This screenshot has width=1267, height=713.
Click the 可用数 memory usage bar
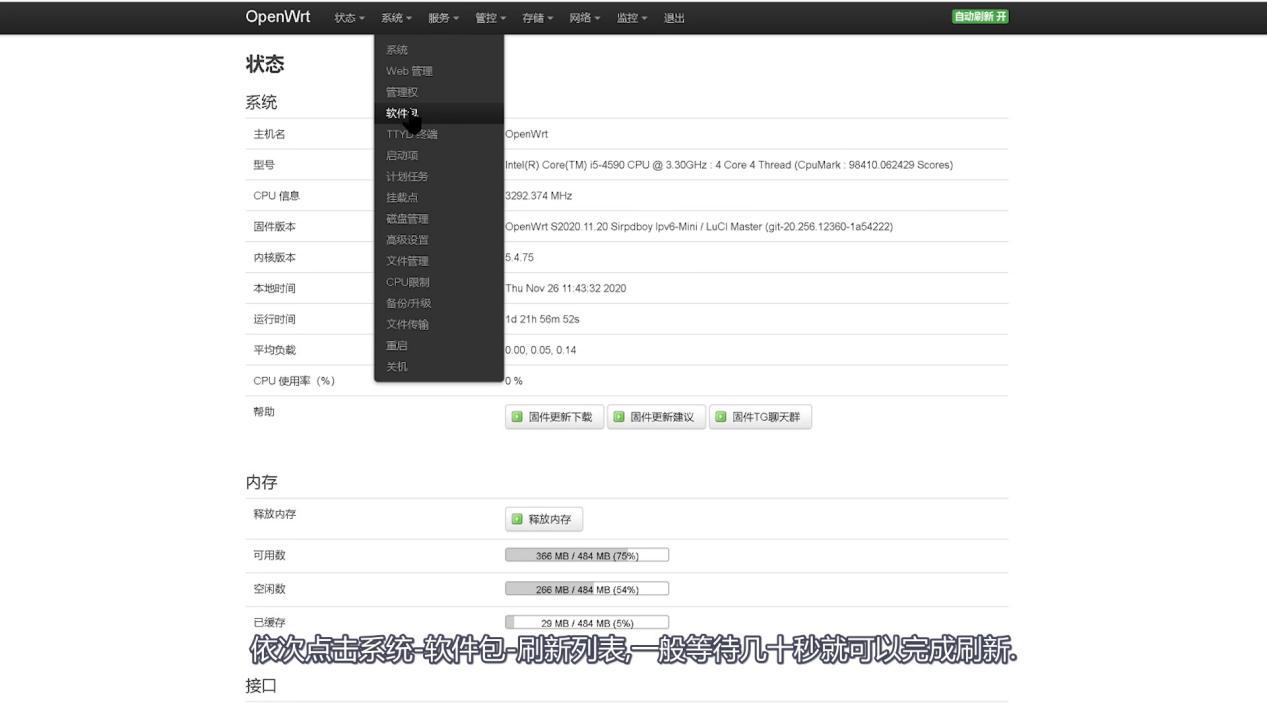(x=587, y=554)
